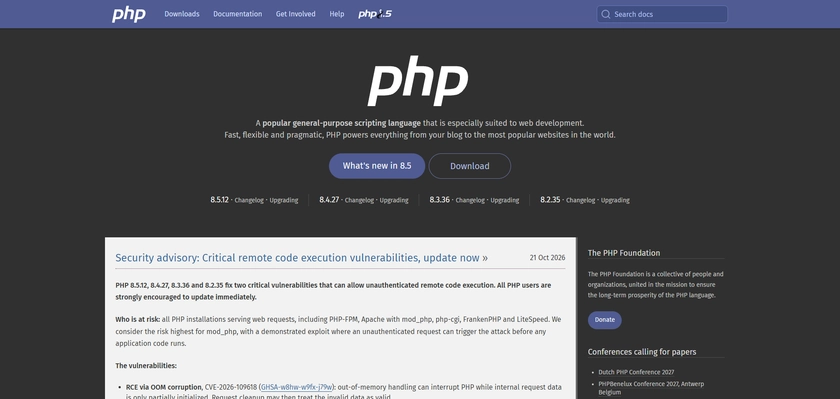Open the Changelog for 8.3.36
The width and height of the screenshot is (840, 399).
[x=470, y=200]
